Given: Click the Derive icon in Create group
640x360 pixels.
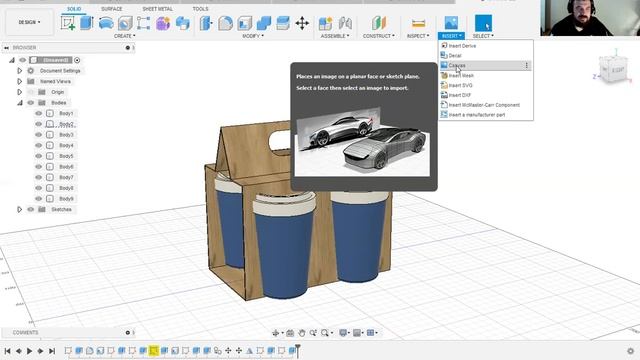Looking at the screenshot, I should coord(182,23).
